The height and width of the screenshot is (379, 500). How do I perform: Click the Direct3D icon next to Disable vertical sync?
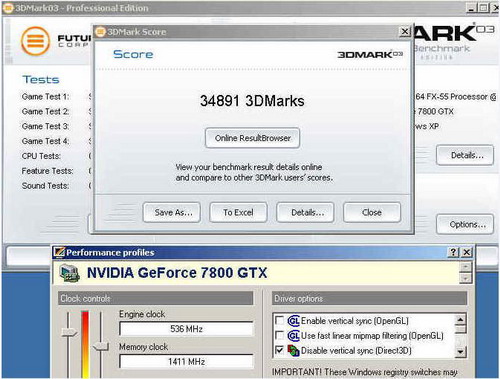point(294,350)
